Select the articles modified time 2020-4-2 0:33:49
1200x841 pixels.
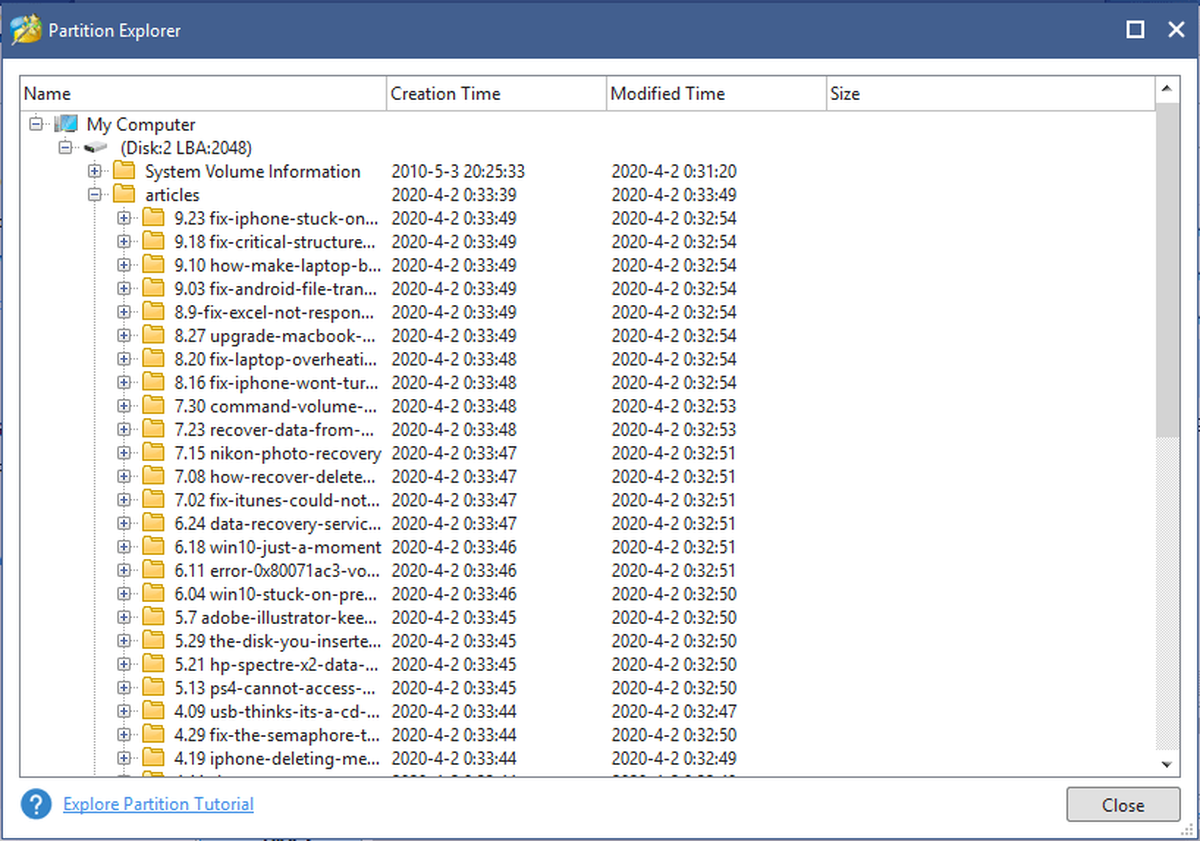click(674, 195)
